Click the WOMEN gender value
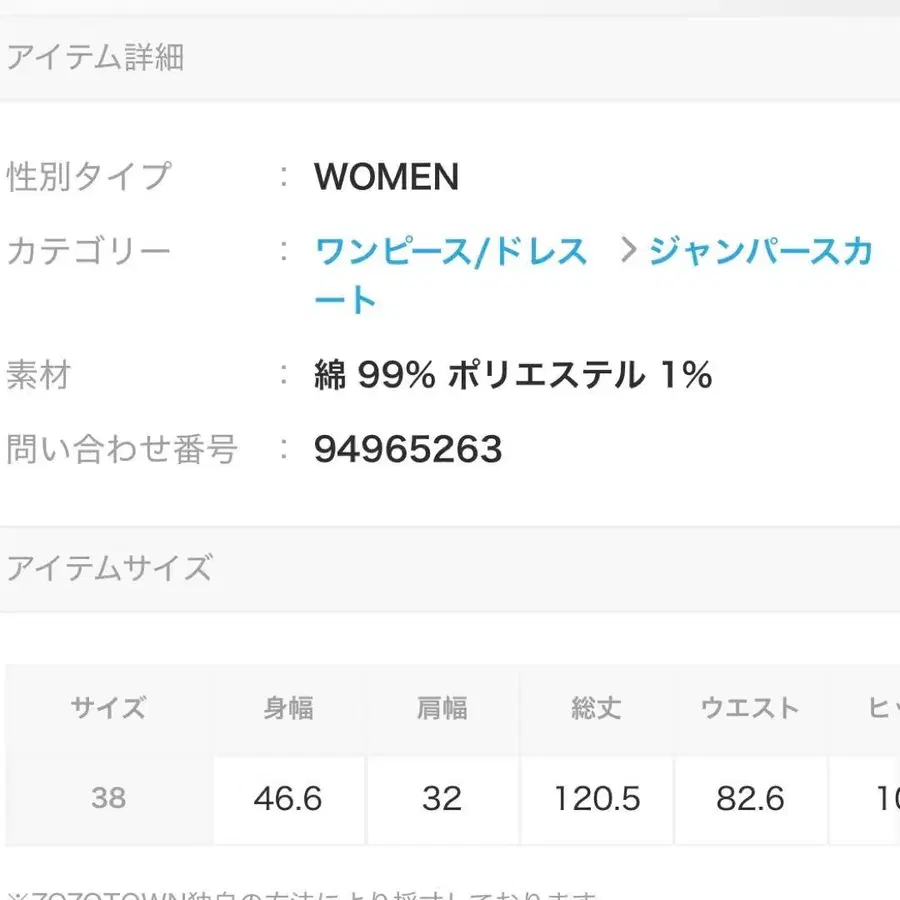 (387, 177)
